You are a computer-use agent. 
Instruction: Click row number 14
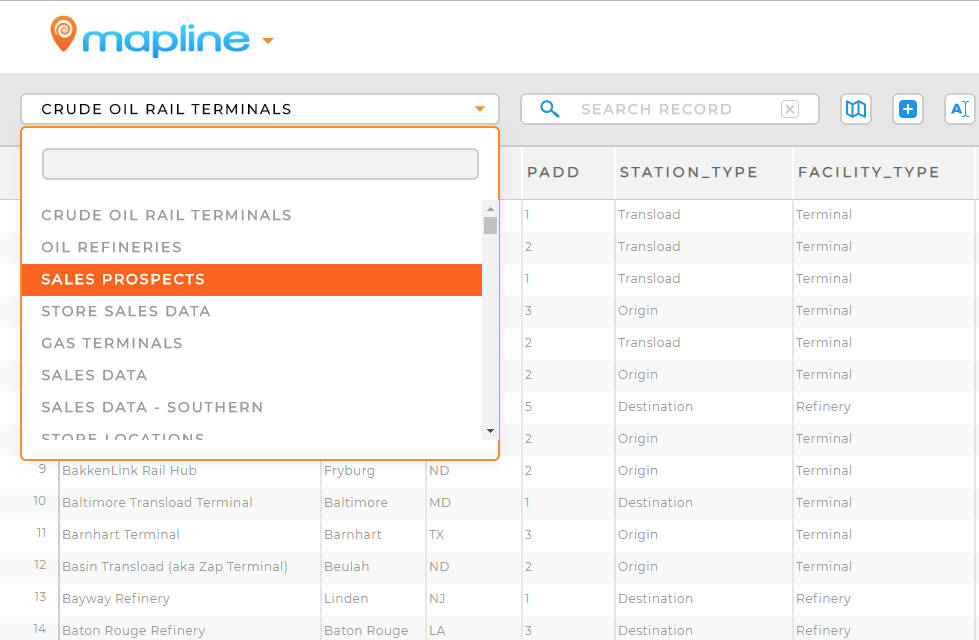click(x=40, y=629)
